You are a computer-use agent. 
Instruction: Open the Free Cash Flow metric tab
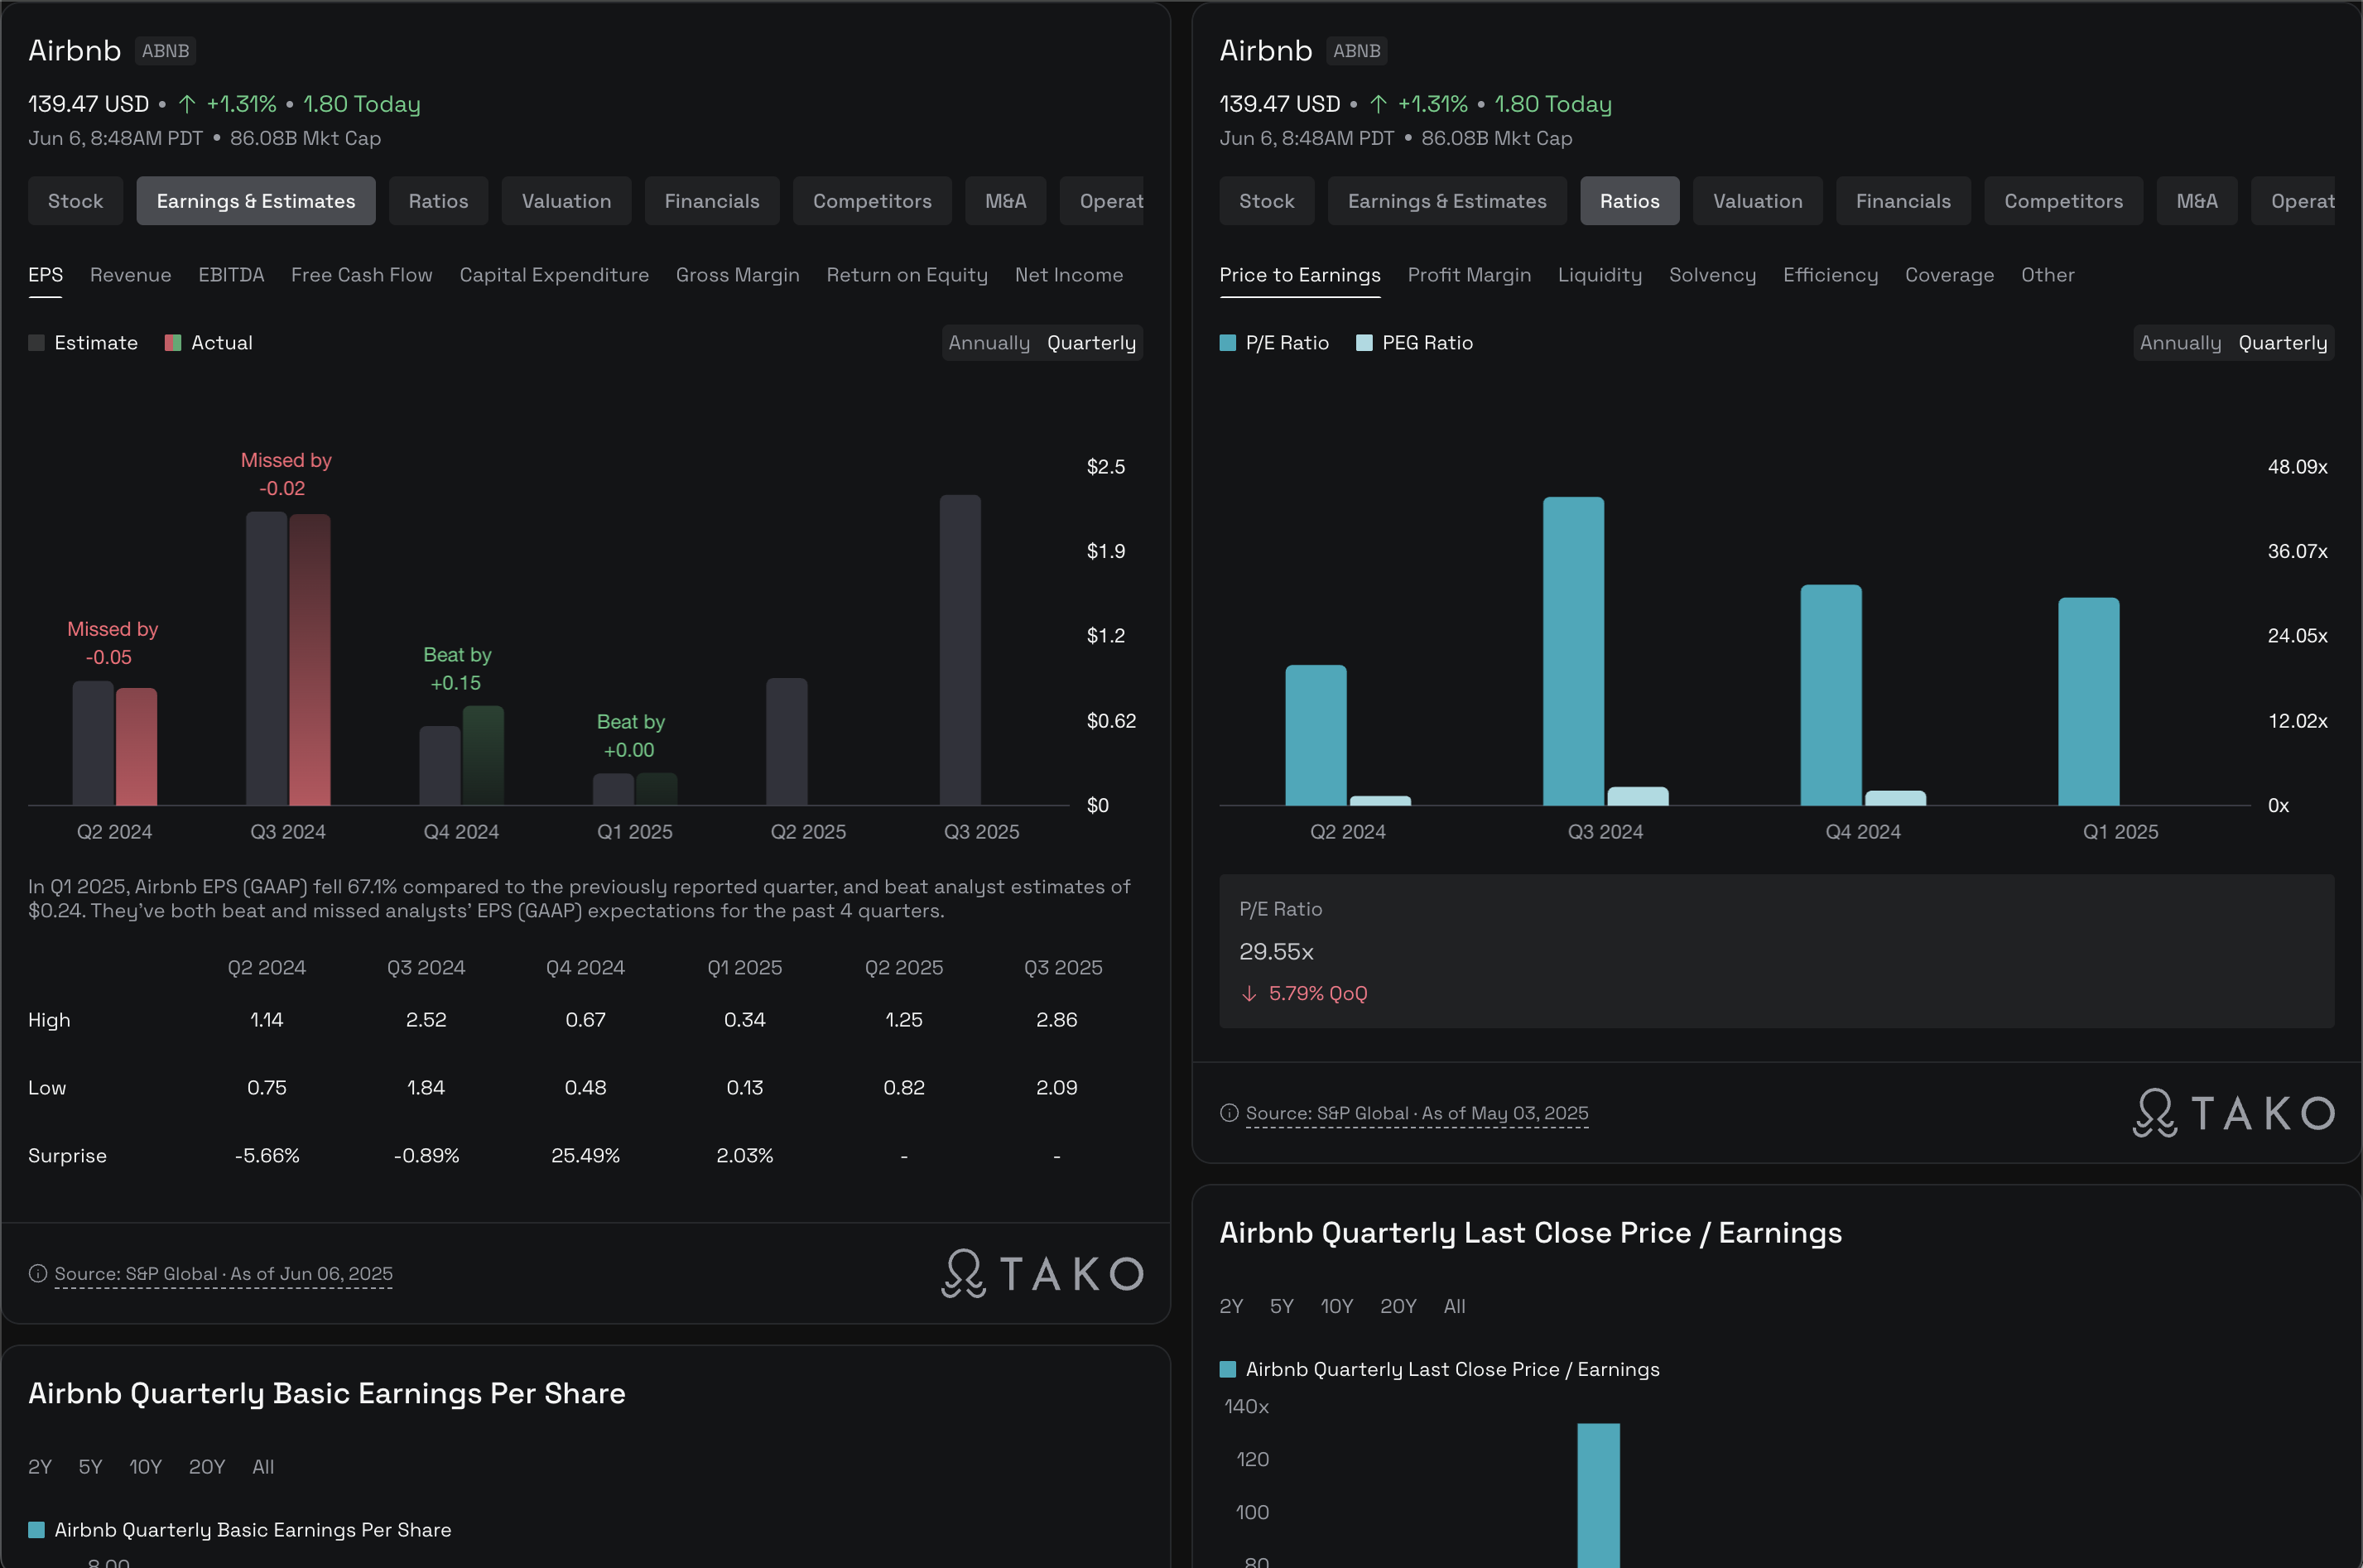(x=361, y=275)
